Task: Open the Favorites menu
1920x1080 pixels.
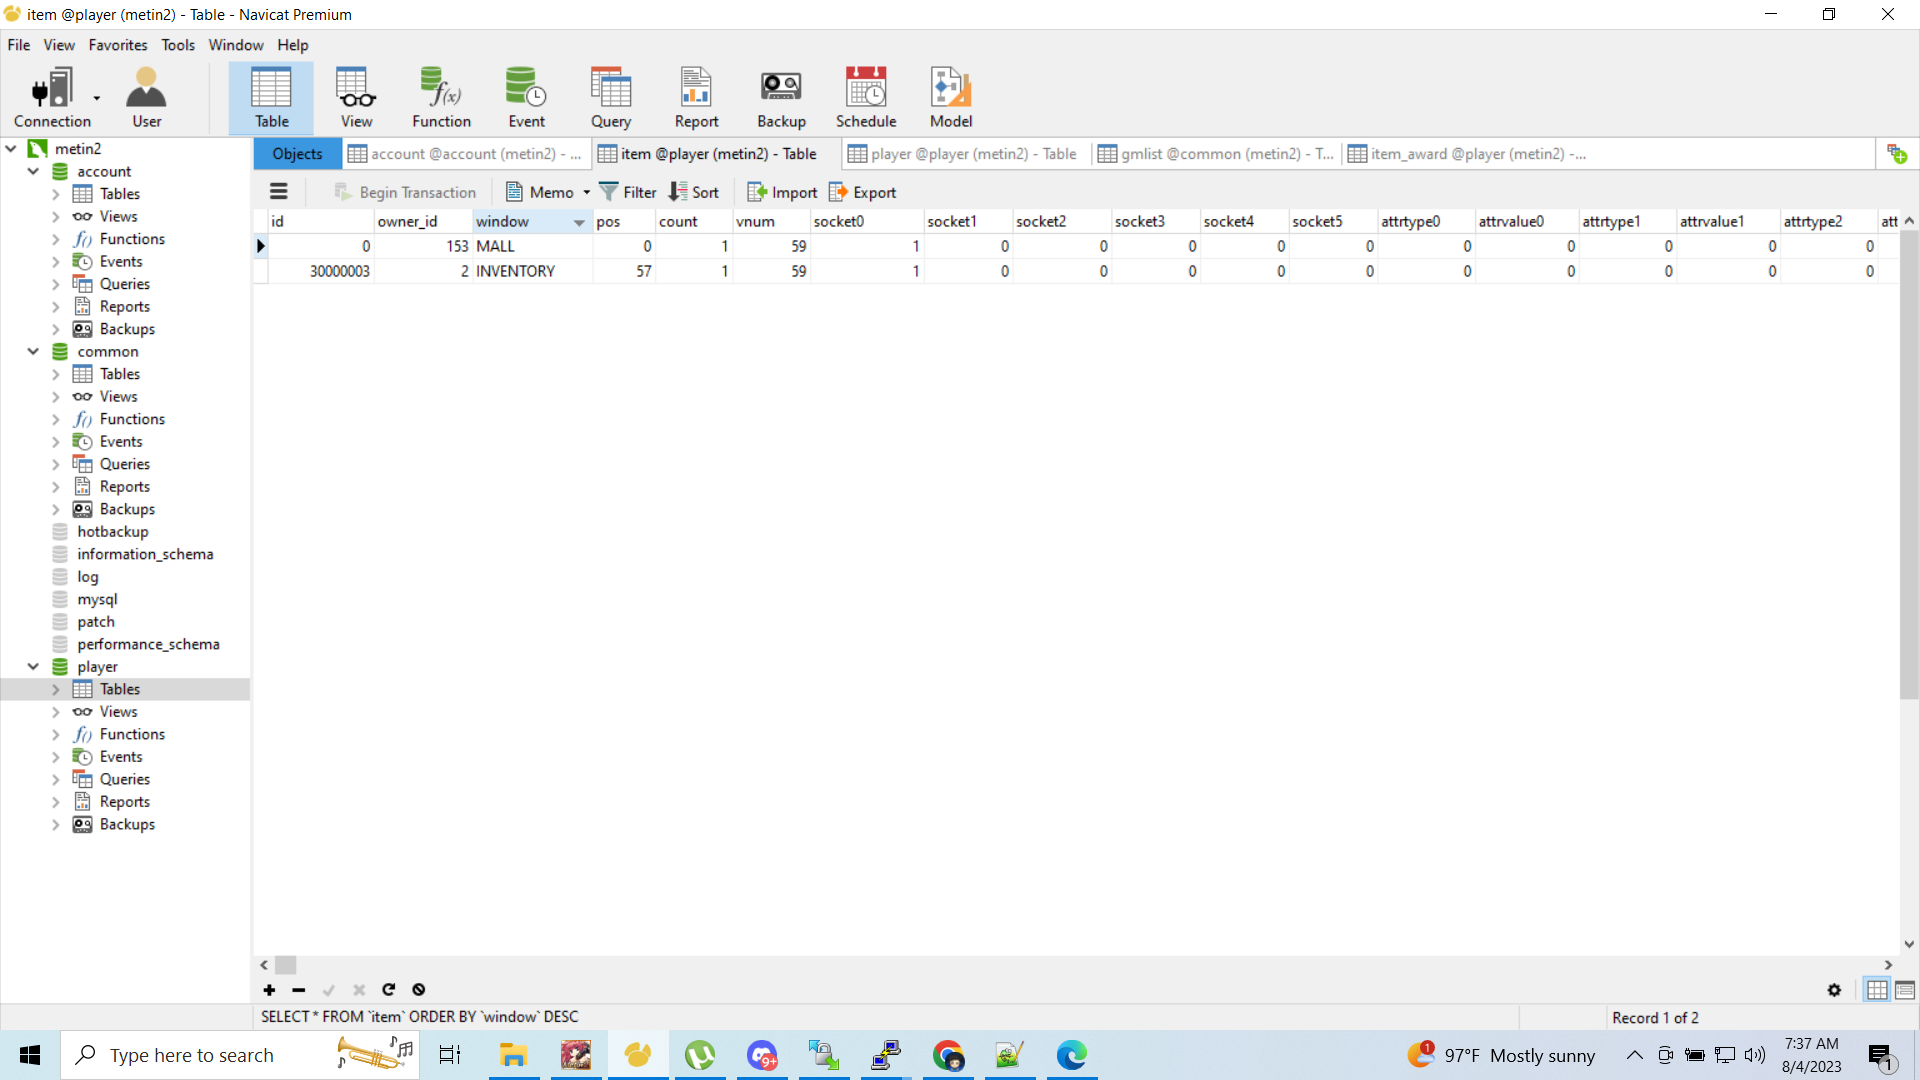Action: 117,45
